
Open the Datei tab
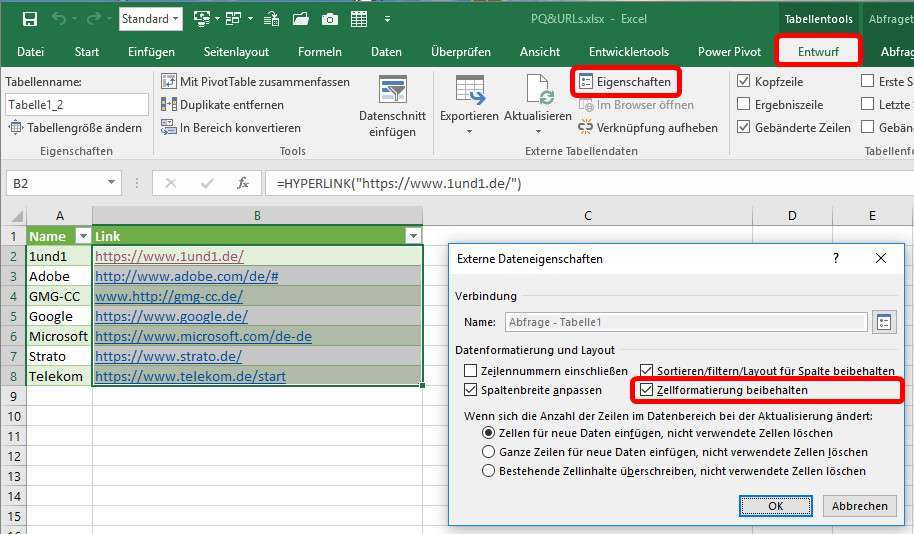click(30, 52)
